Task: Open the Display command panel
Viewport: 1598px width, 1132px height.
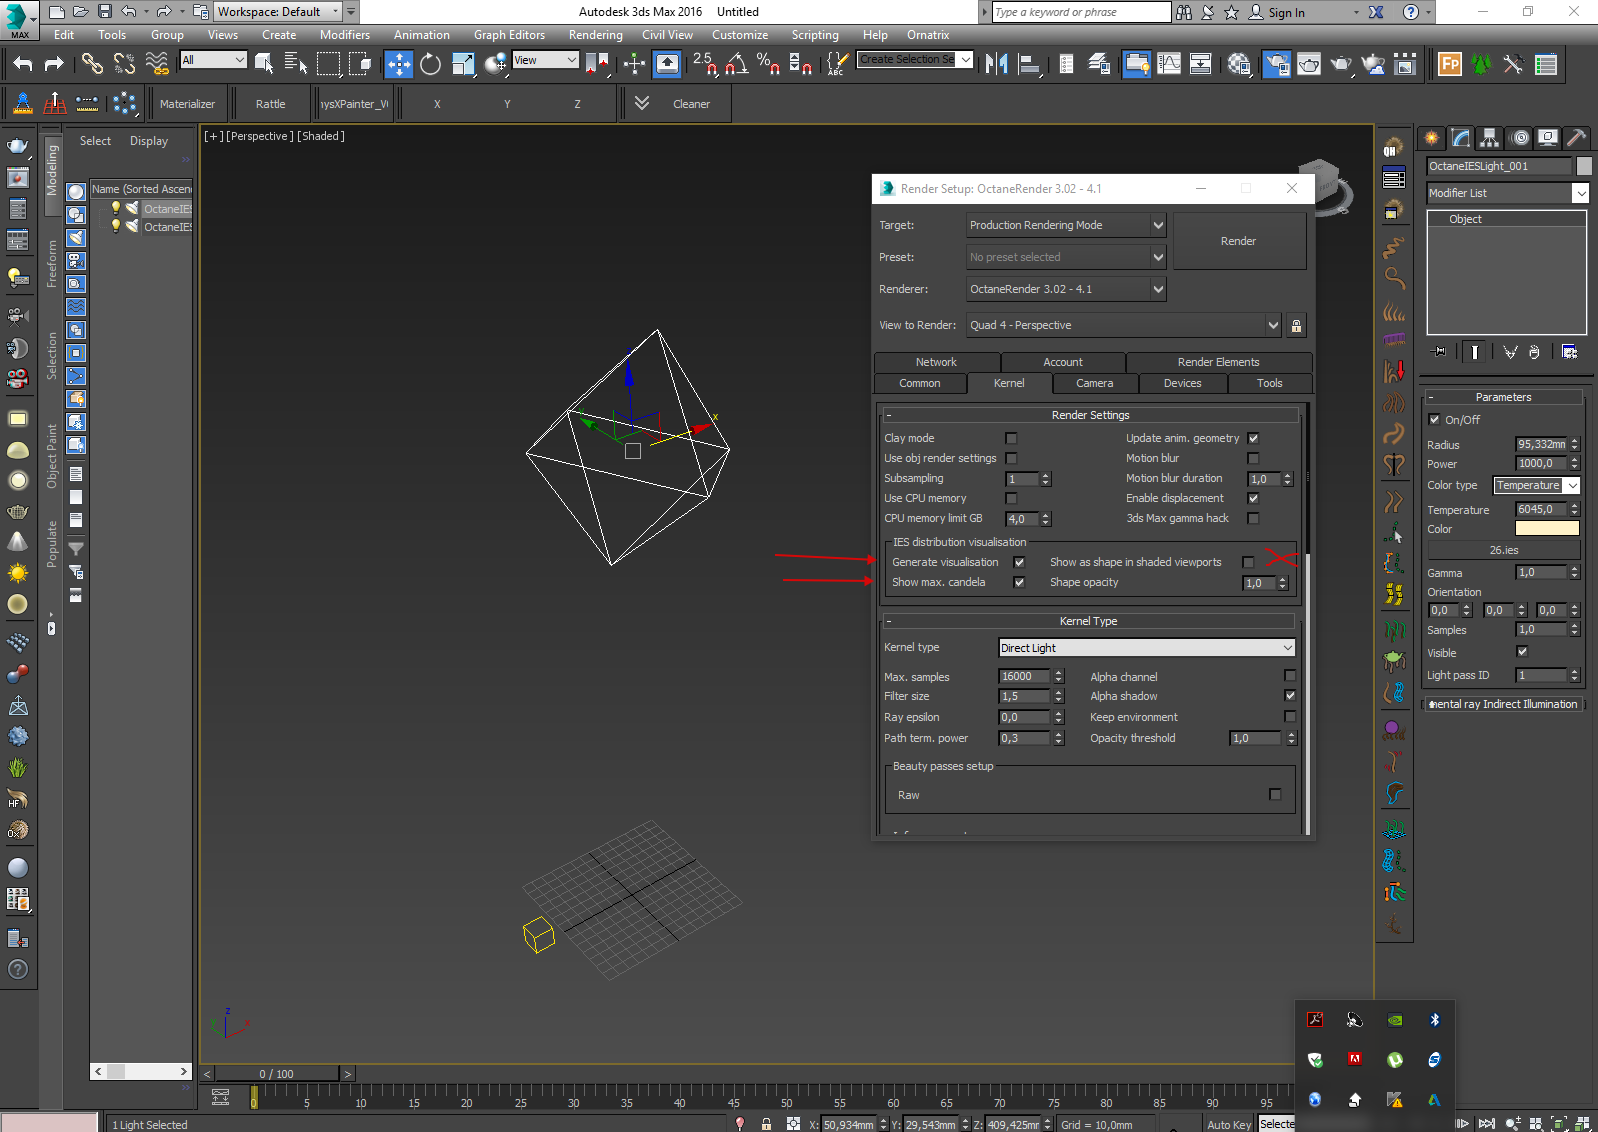Action: 1548,138
